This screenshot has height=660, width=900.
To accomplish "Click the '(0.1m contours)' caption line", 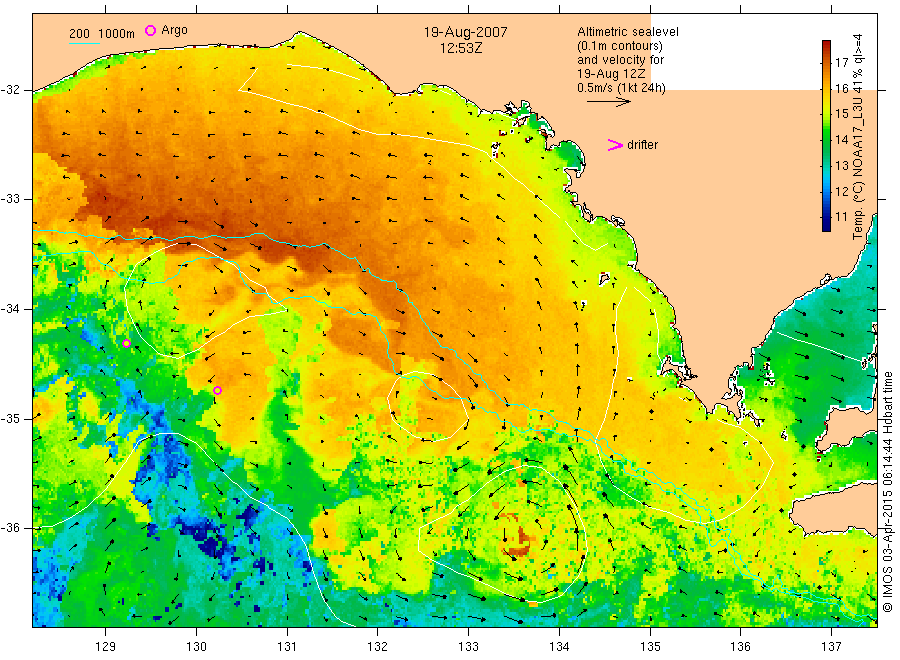I will click(620, 46).
